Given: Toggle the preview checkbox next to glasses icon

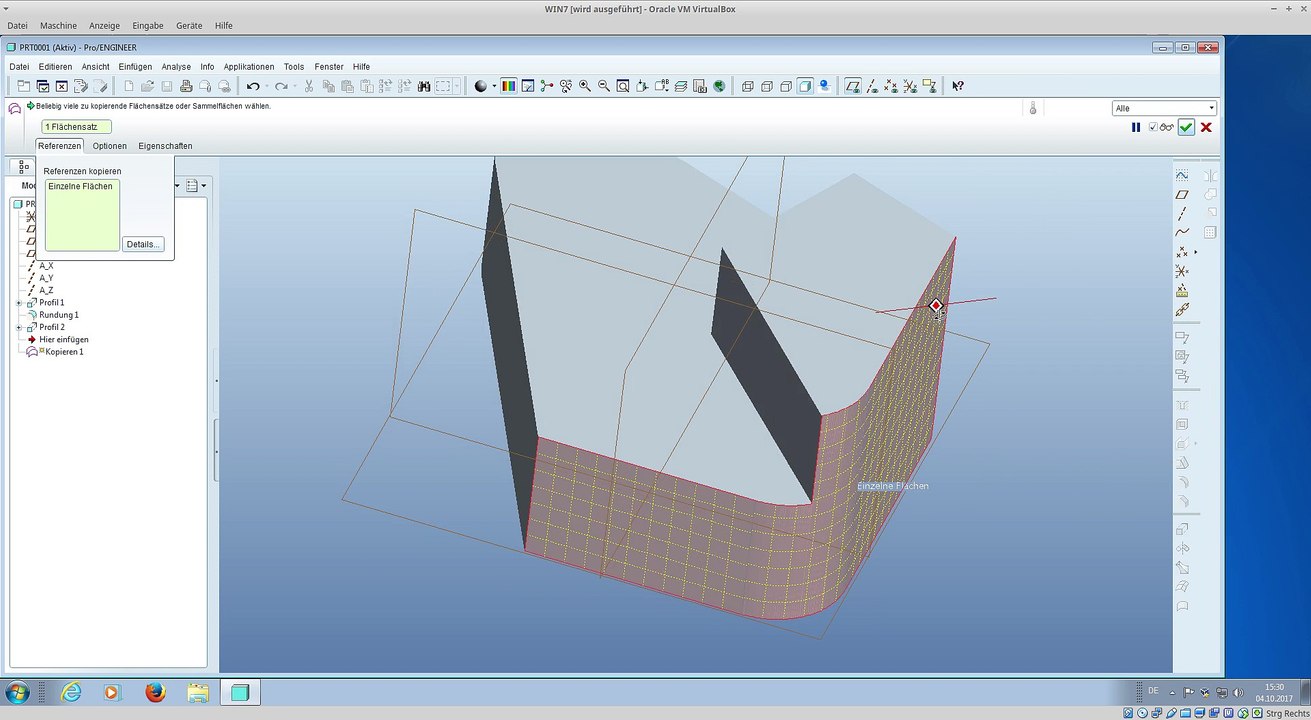Looking at the screenshot, I should (x=1153, y=127).
